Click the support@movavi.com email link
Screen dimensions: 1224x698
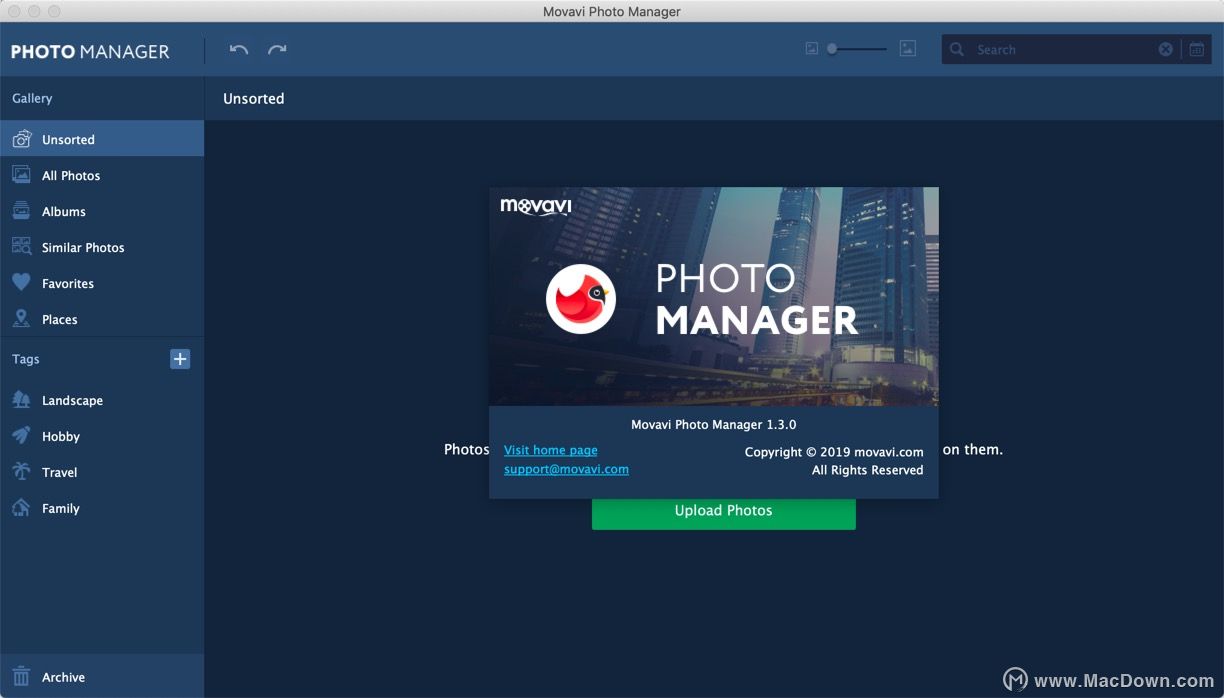[566, 469]
